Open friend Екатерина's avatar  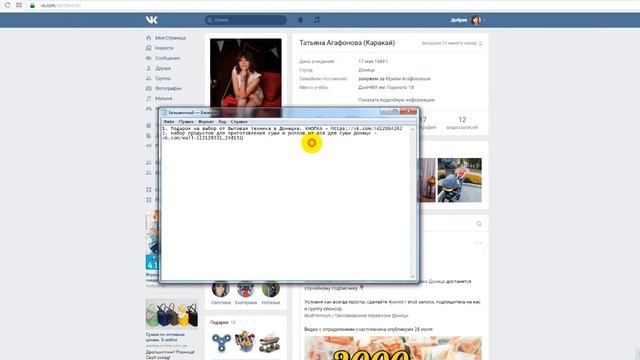pyautogui.click(x=246, y=289)
